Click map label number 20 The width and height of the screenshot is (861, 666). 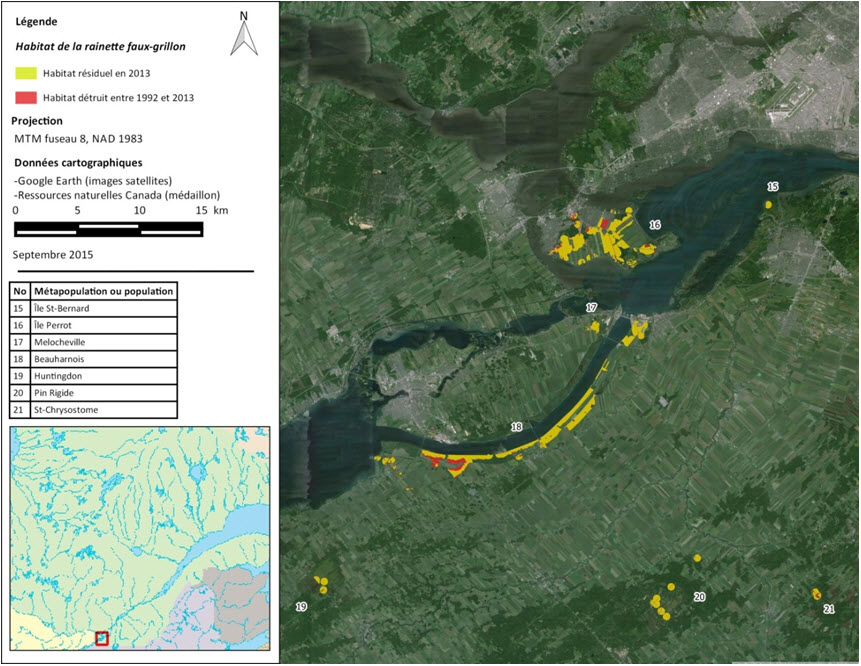[x=699, y=597]
